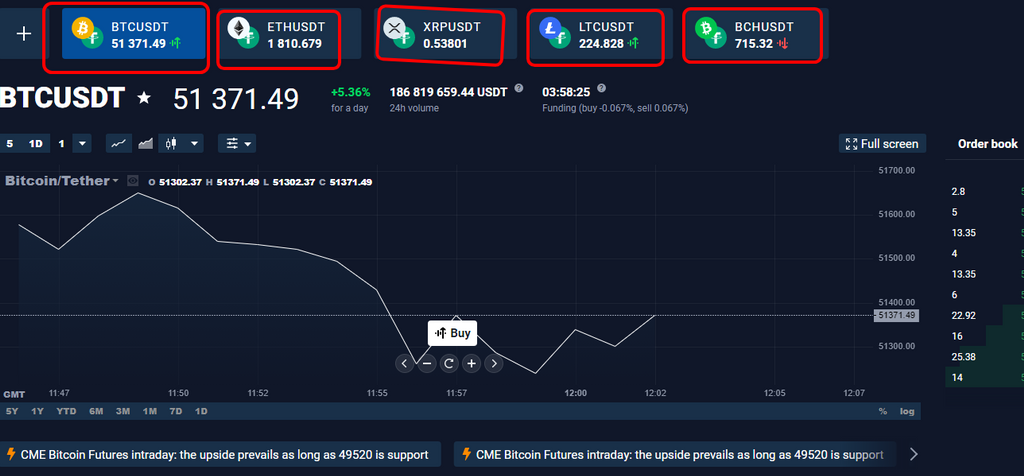Image resolution: width=1024 pixels, height=476 pixels.
Task: Select the 3M date range
Action: pos(123,411)
